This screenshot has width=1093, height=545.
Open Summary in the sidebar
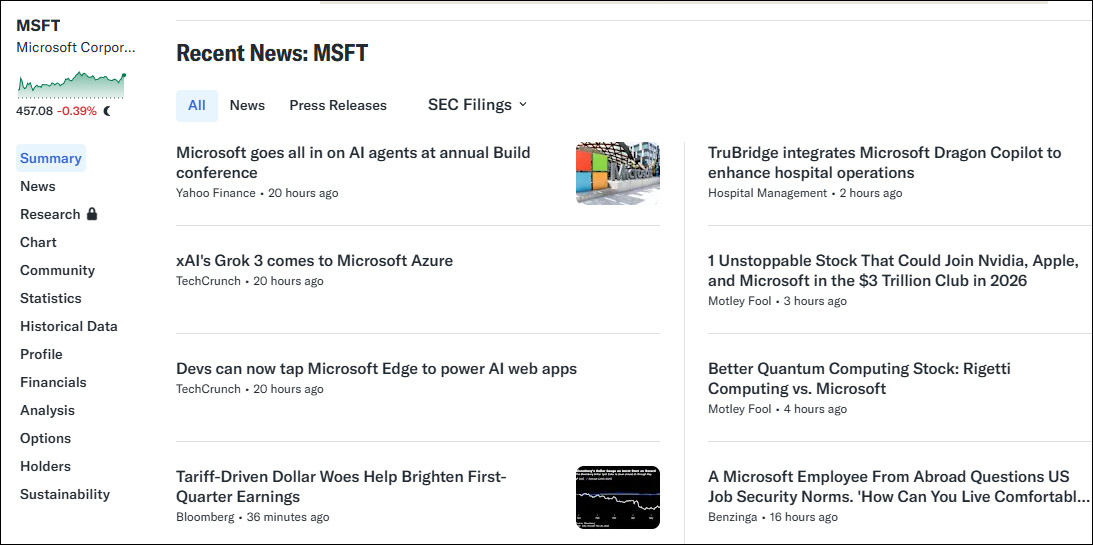point(51,158)
